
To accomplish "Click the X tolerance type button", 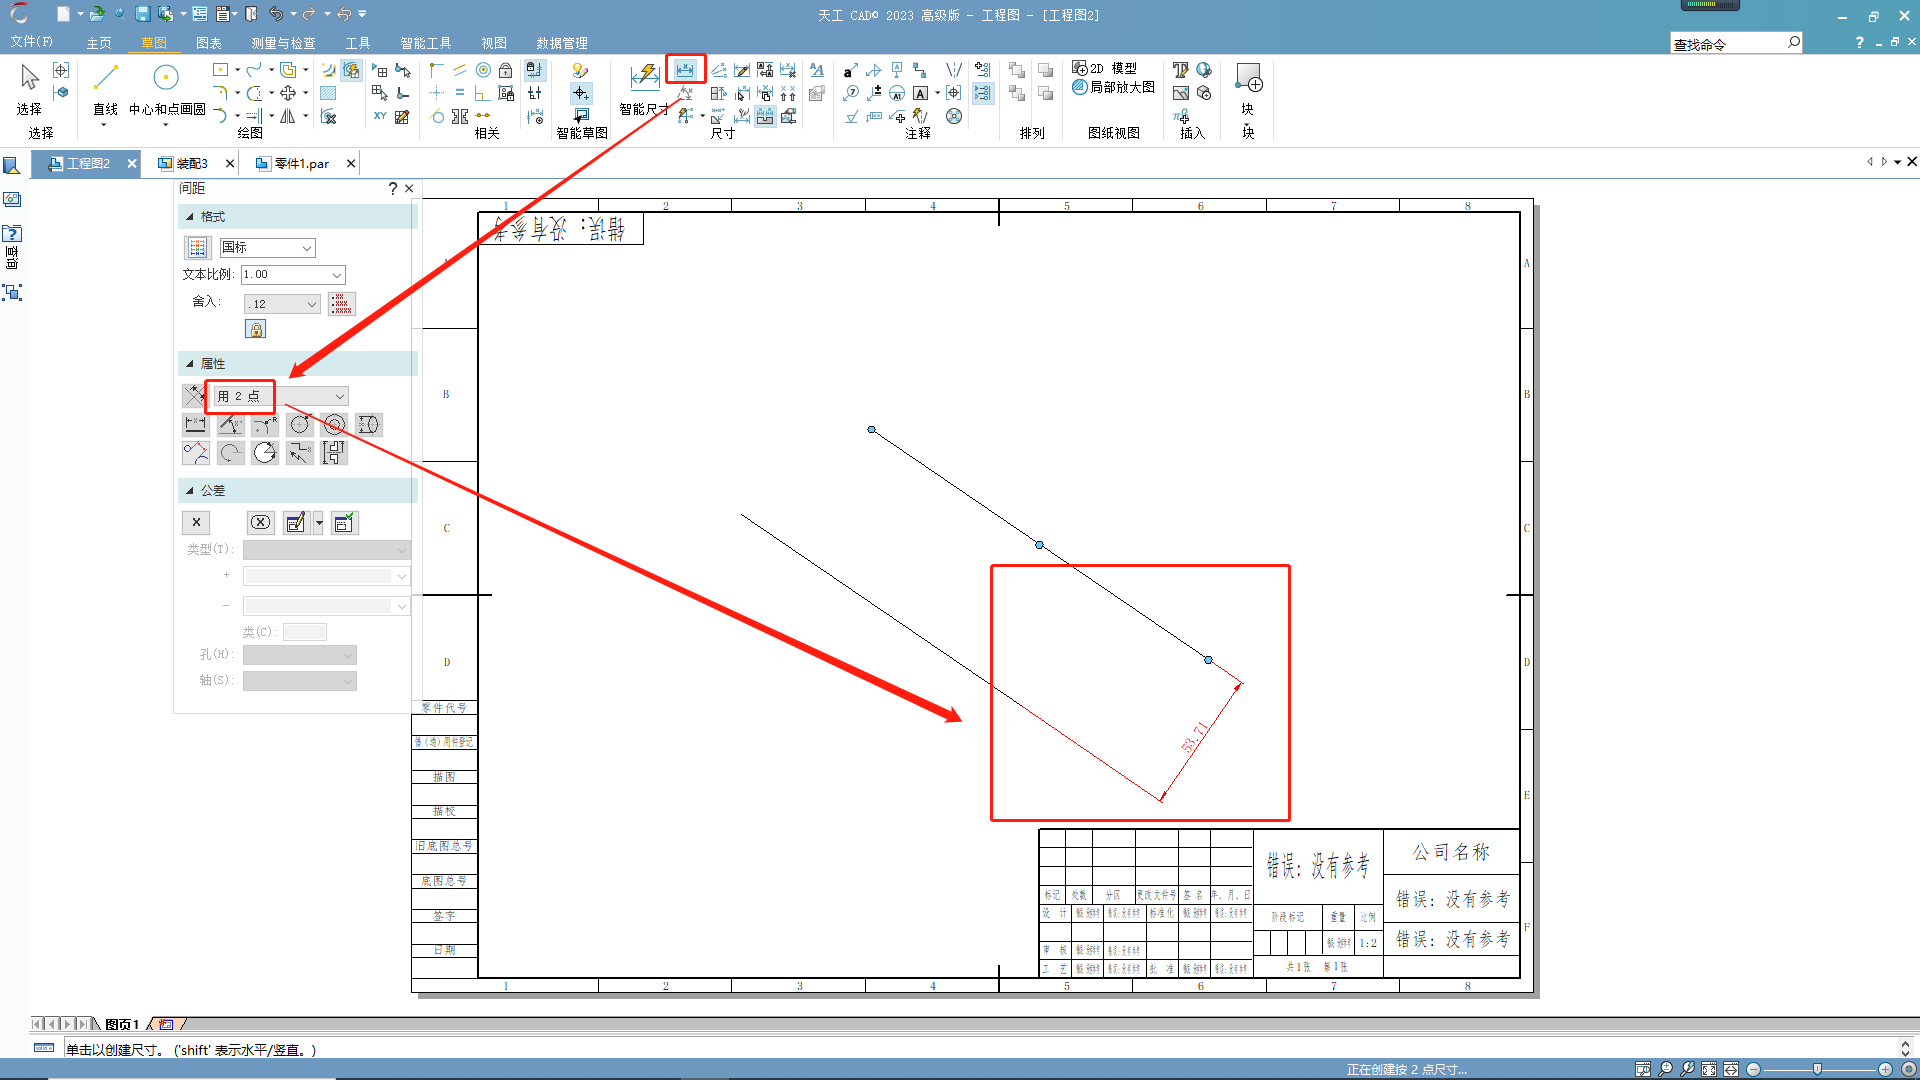I will coord(196,522).
